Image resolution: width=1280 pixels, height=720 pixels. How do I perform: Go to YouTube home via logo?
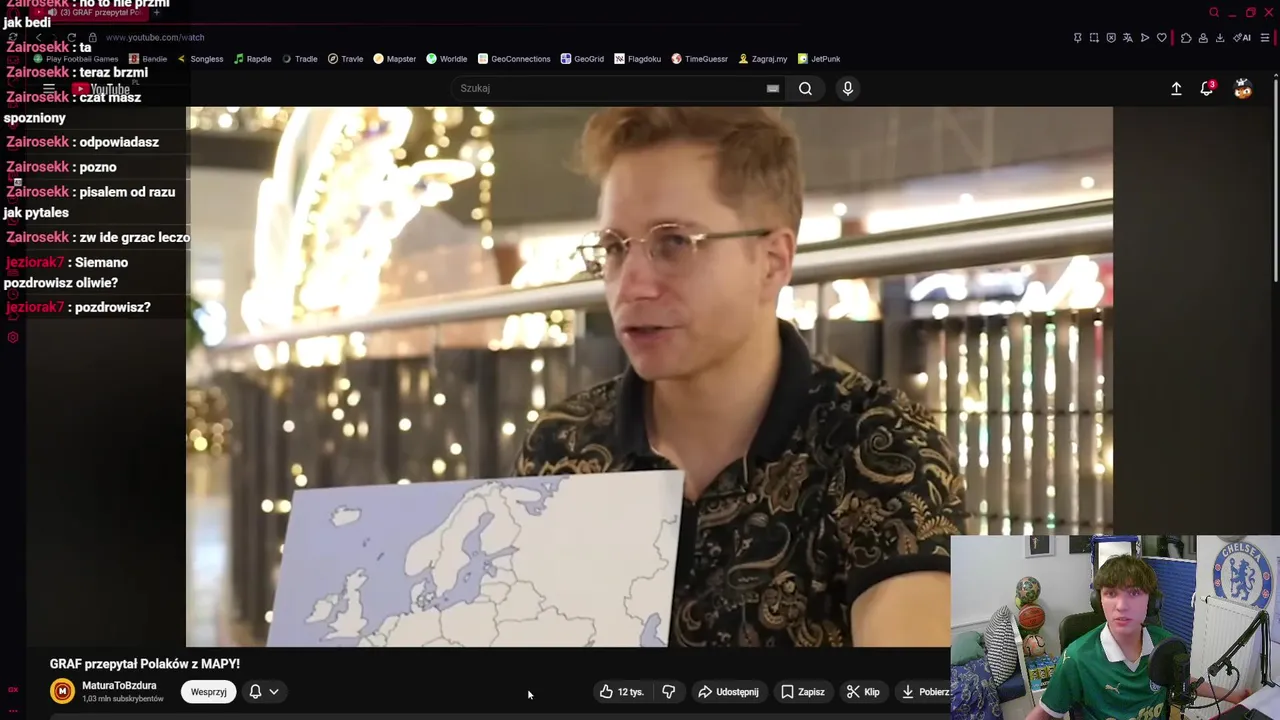101,89
